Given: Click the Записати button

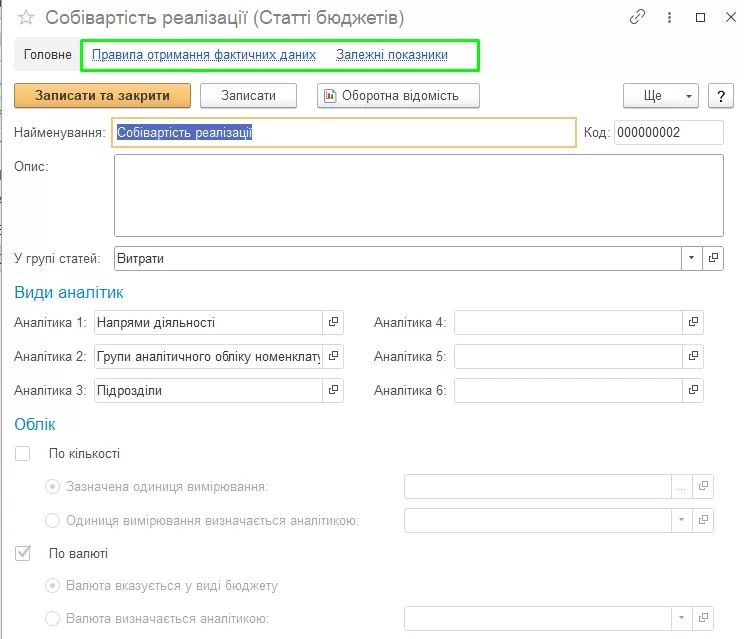Looking at the screenshot, I should (x=248, y=96).
